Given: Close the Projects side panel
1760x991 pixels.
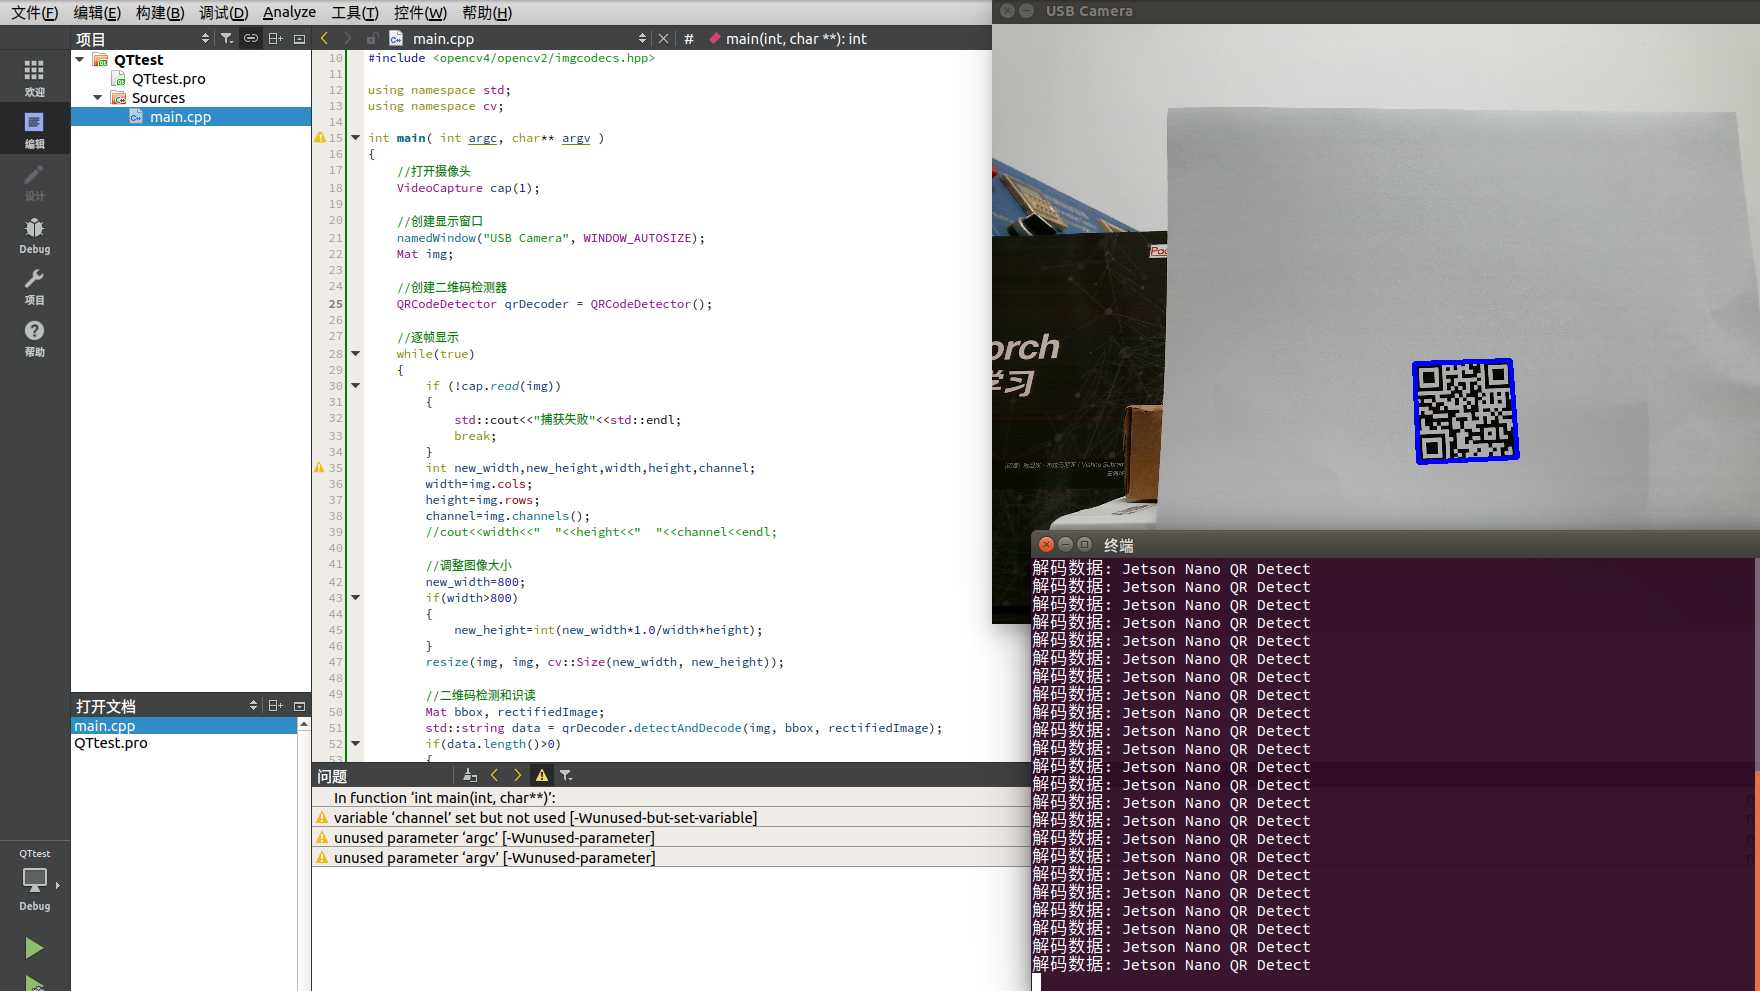Looking at the screenshot, I should pos(299,38).
